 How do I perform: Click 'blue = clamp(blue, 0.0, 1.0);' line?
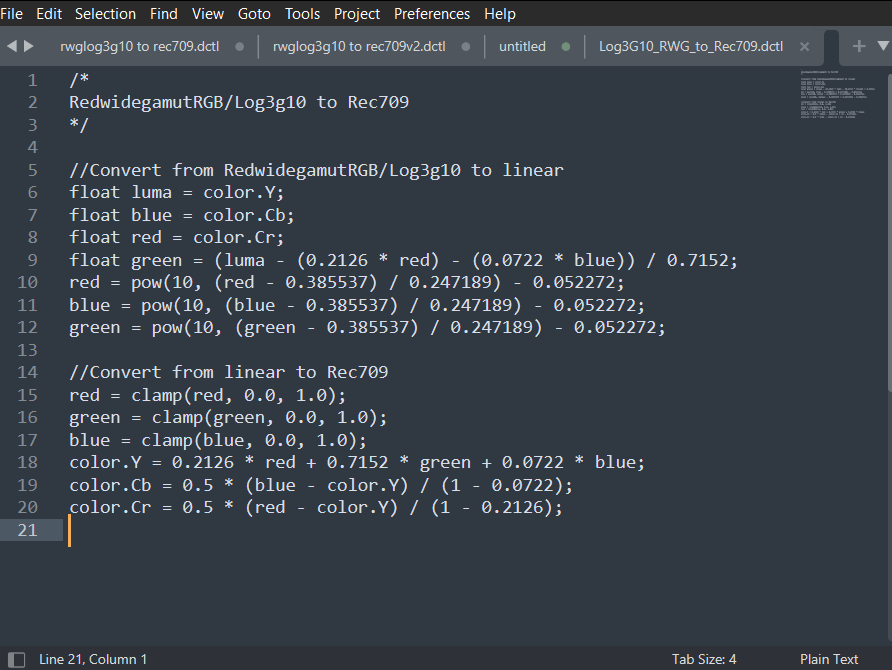pos(218,440)
